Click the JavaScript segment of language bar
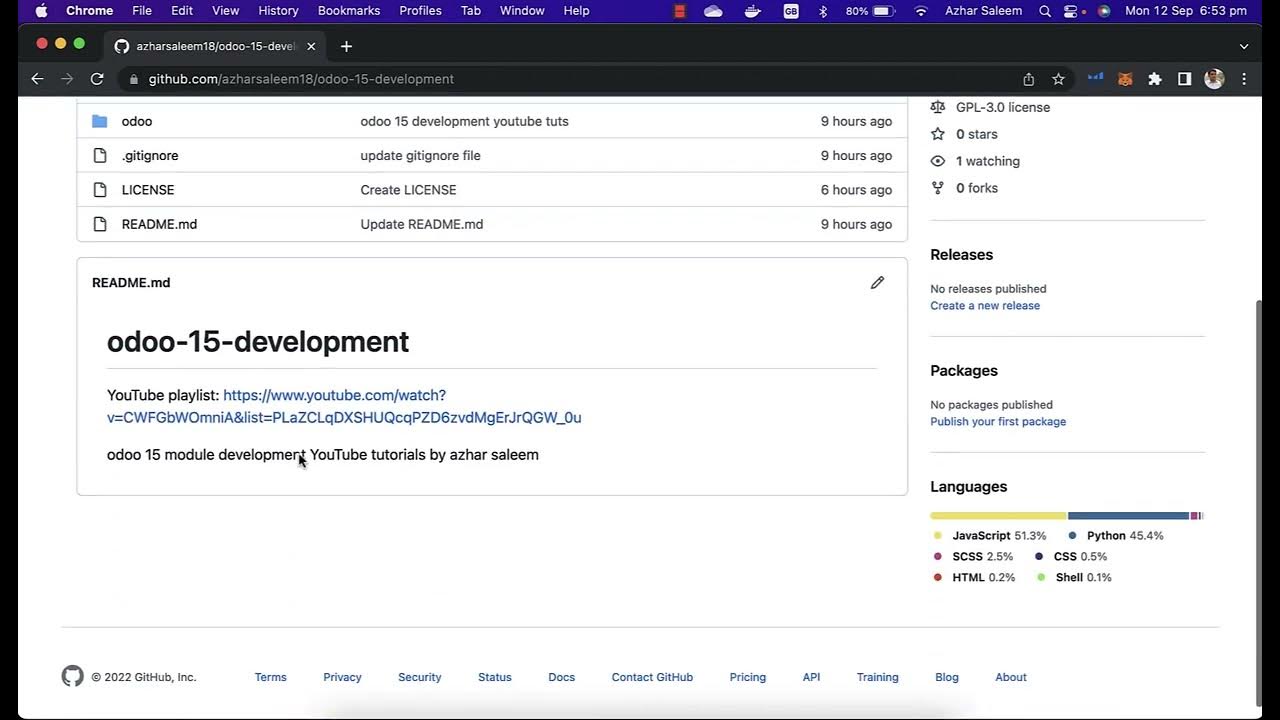The height and width of the screenshot is (720, 1280). pyautogui.click(x=998, y=516)
